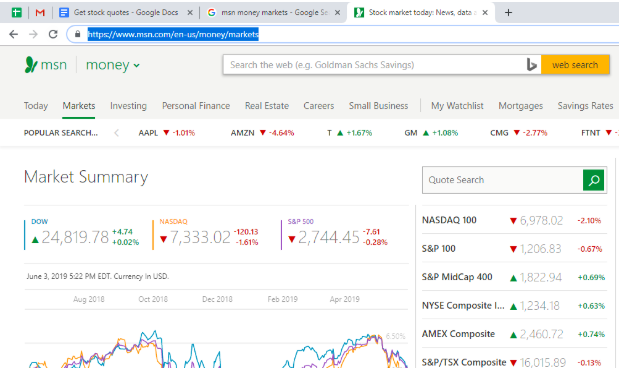The height and width of the screenshot is (368, 619).
Task: Open S&P/TSX Composite index row
Action: coord(514,362)
